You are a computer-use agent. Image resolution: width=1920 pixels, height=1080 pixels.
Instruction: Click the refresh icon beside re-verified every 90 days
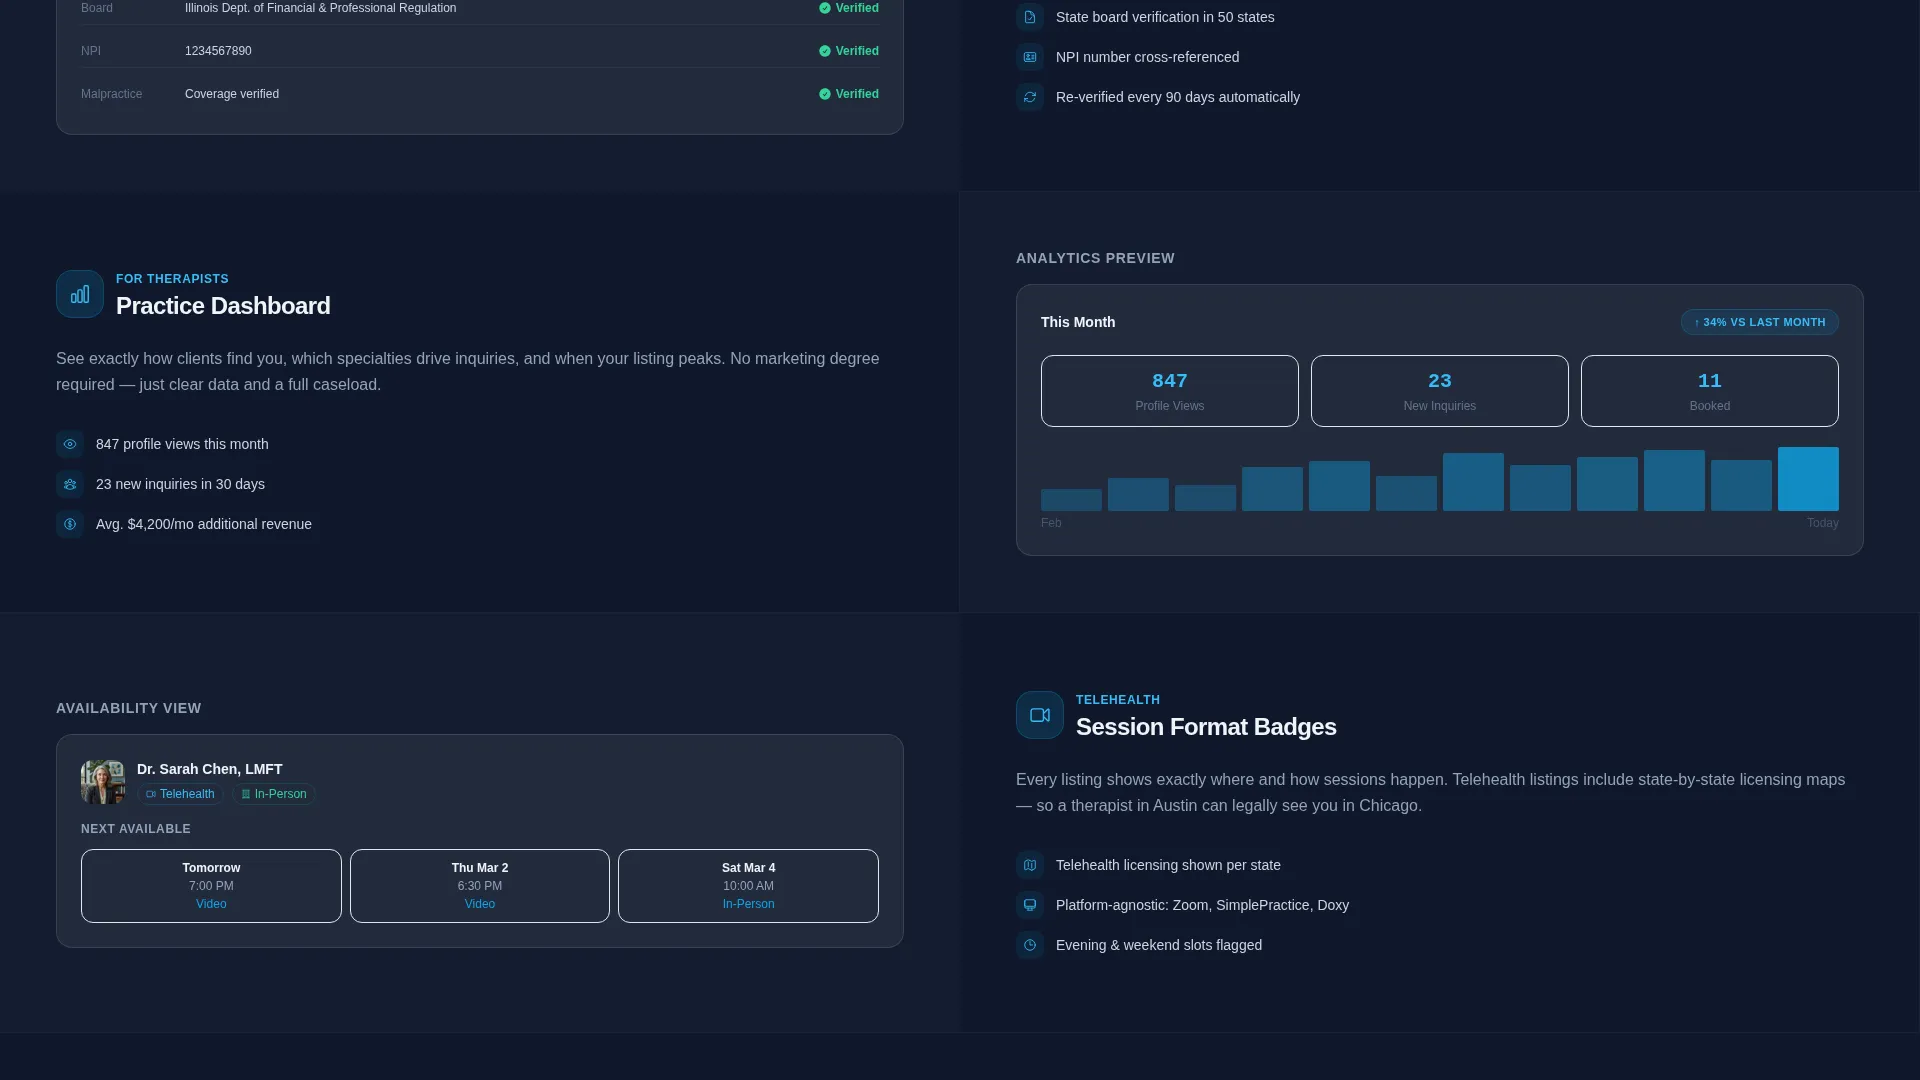[1030, 97]
